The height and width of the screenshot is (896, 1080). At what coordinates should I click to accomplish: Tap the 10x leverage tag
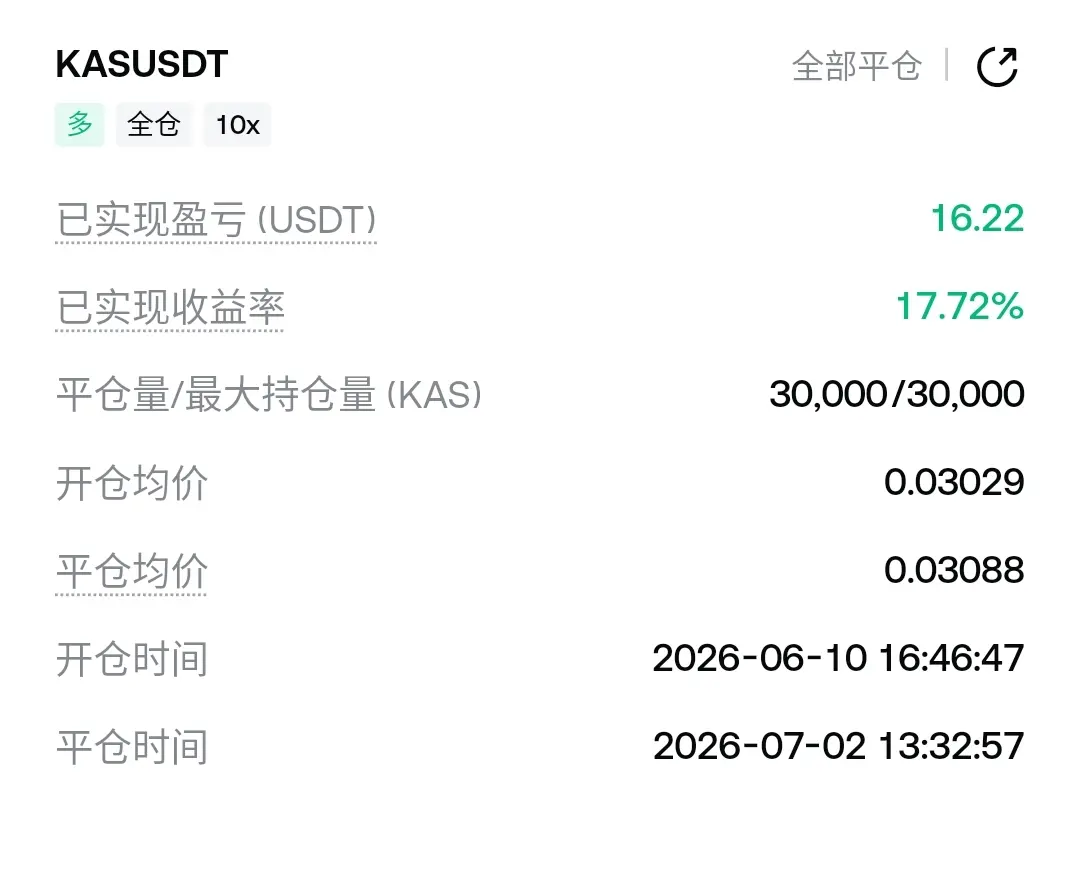pos(238,125)
